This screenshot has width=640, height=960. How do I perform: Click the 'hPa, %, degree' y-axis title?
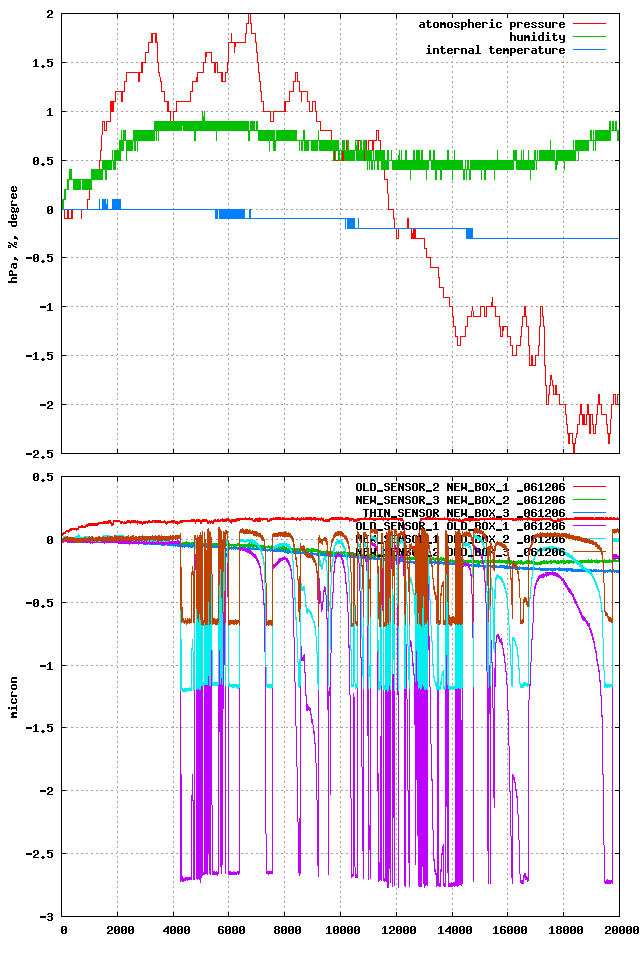13,234
